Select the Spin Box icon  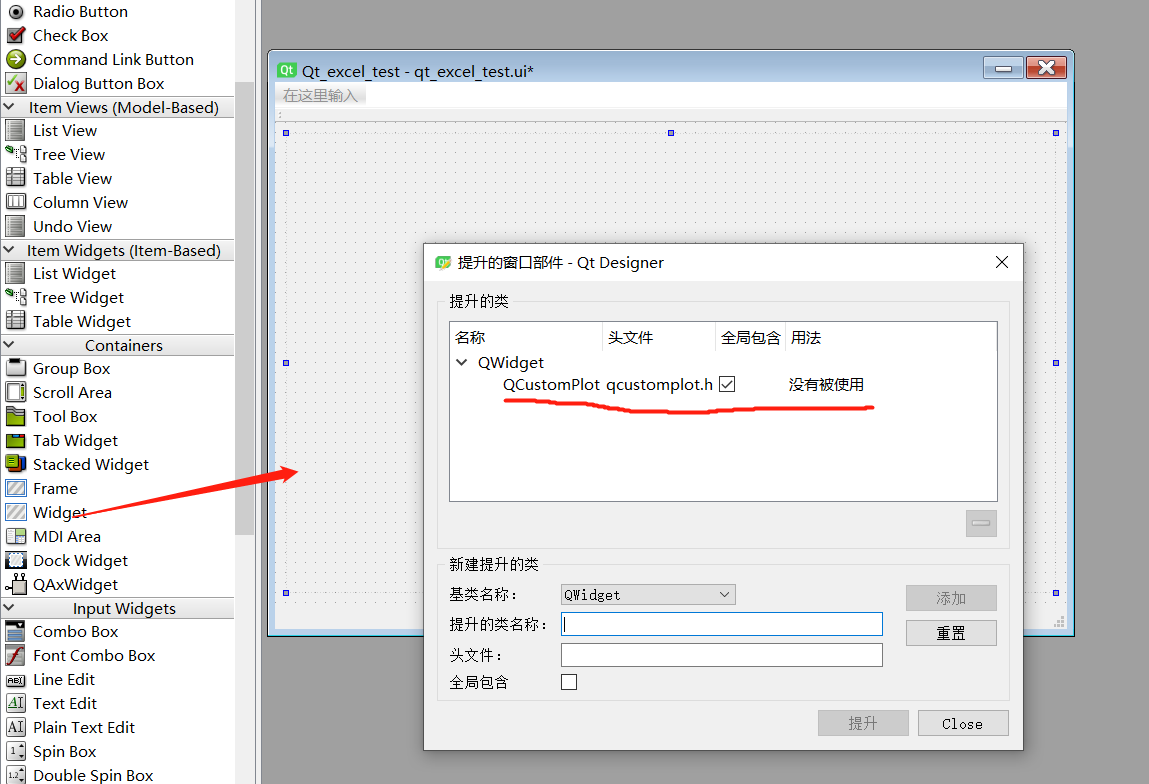coord(15,751)
